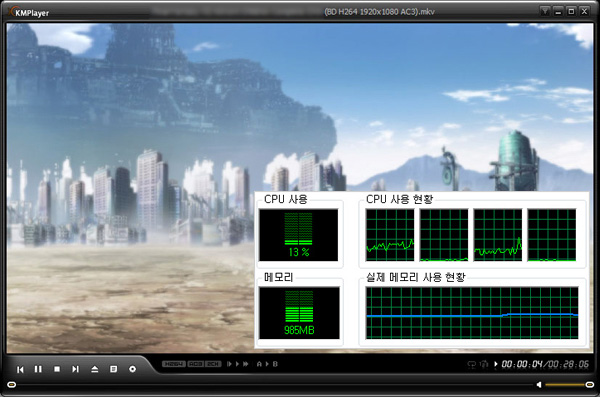Open the title bar dropdown arrow menu
This screenshot has height=397, width=600.
545,11
